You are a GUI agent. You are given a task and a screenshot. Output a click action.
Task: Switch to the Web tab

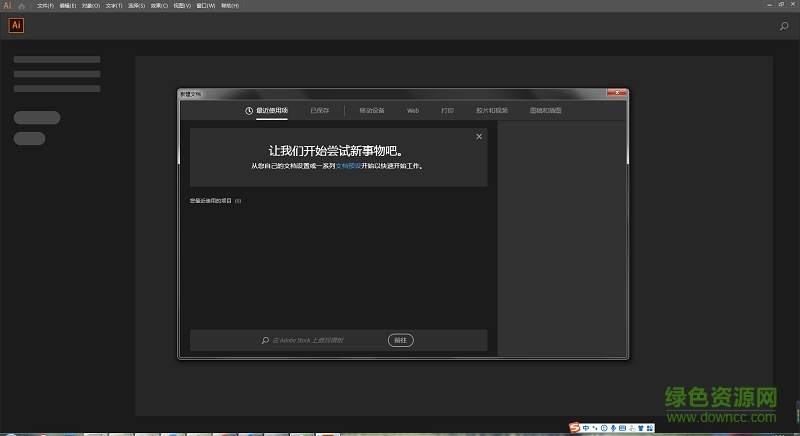pos(412,110)
